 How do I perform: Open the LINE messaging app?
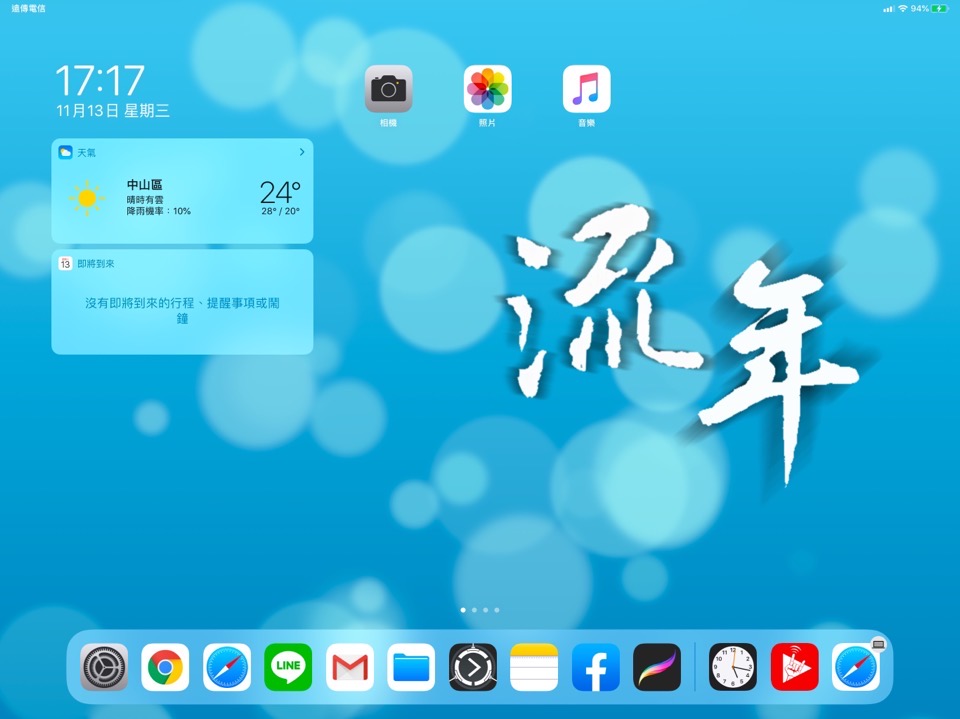(x=288, y=667)
